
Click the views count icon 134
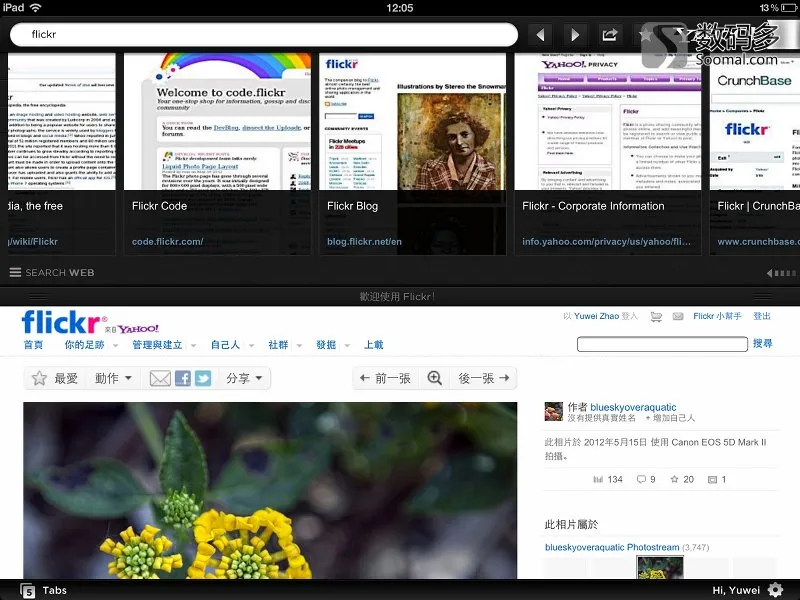point(598,480)
